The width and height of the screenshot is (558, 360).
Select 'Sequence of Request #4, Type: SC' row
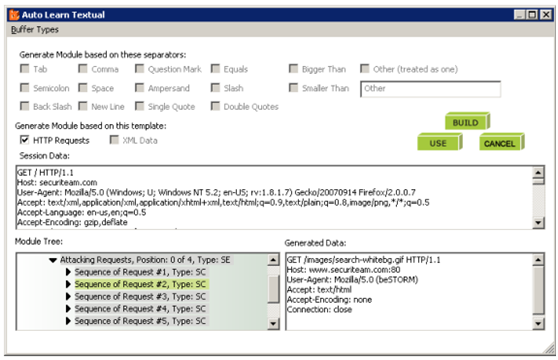pyautogui.click(x=140, y=309)
